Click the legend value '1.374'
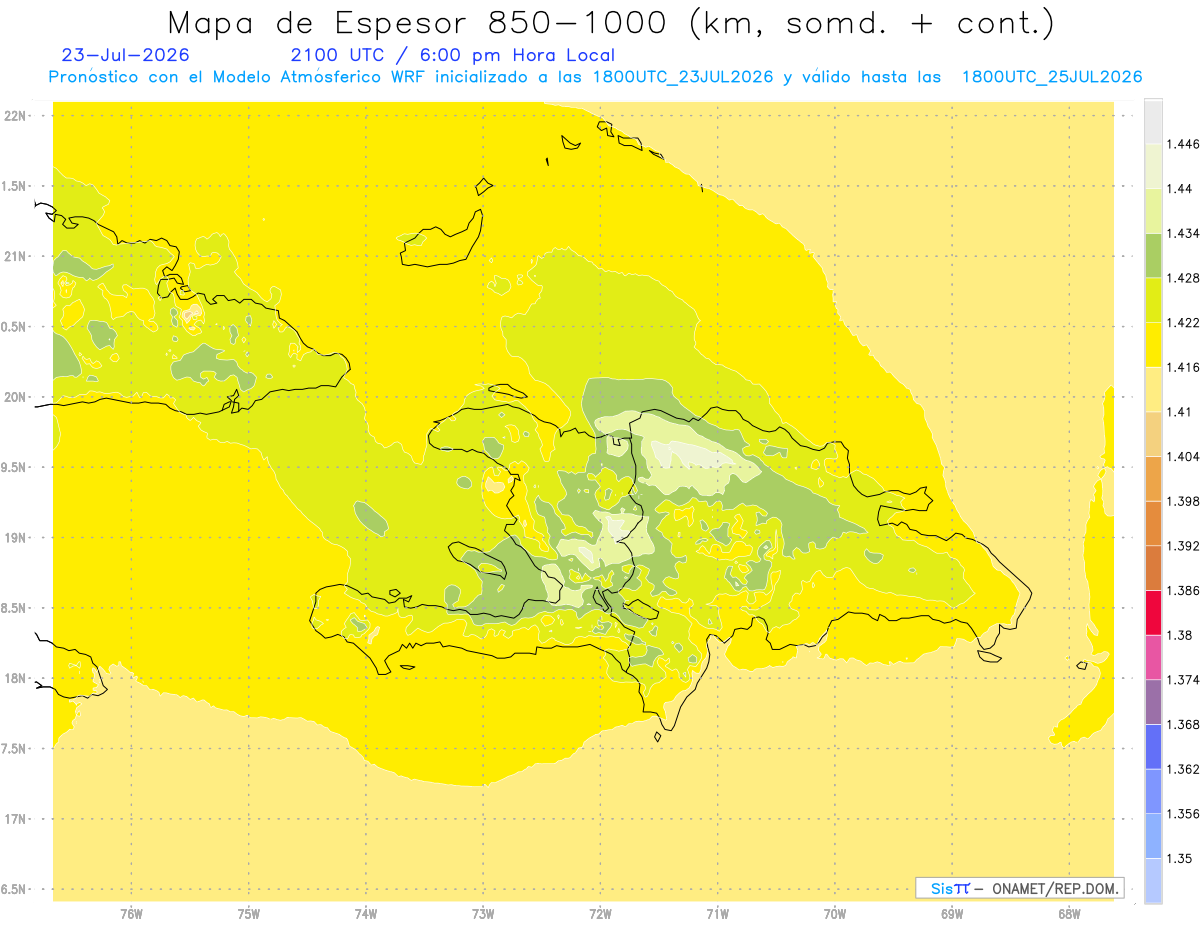The image size is (1200, 927). pyautogui.click(x=1183, y=679)
